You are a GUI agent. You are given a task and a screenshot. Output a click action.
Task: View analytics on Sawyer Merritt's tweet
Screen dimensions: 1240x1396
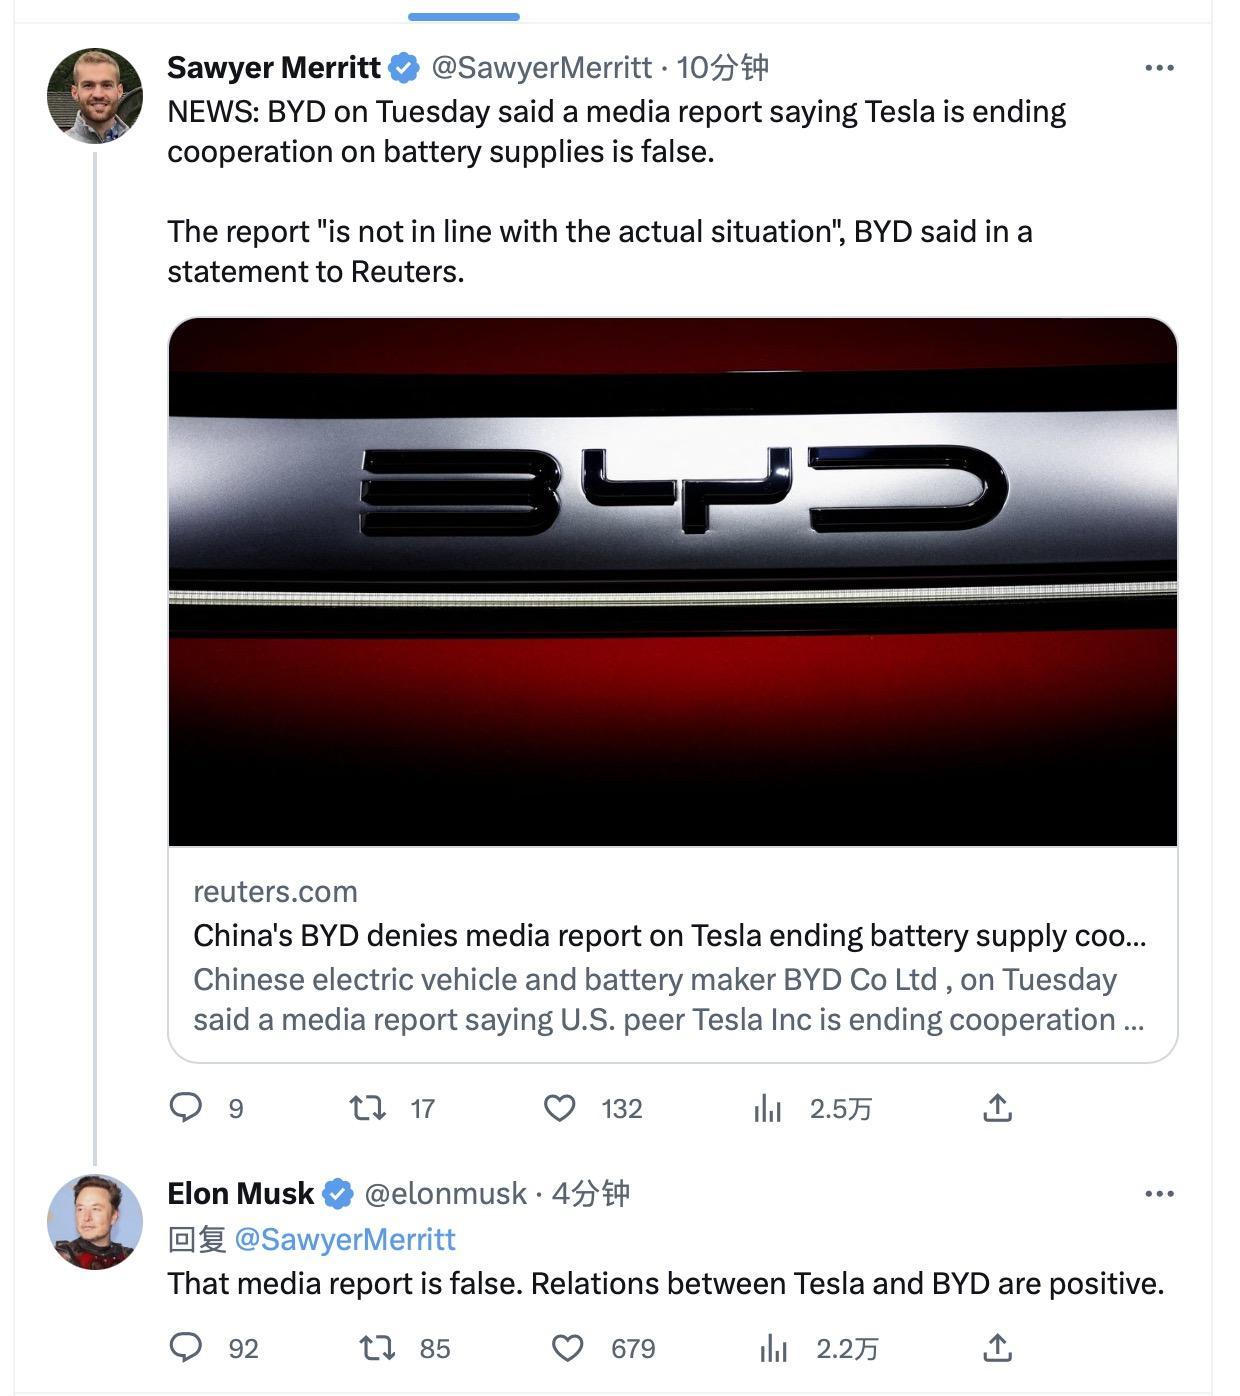click(768, 1108)
